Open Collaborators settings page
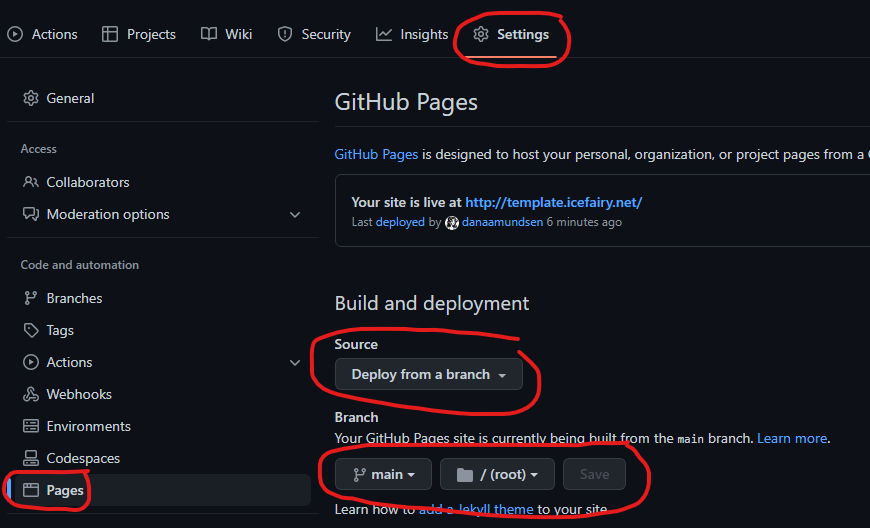Image resolution: width=870 pixels, height=528 pixels. (x=76, y=182)
